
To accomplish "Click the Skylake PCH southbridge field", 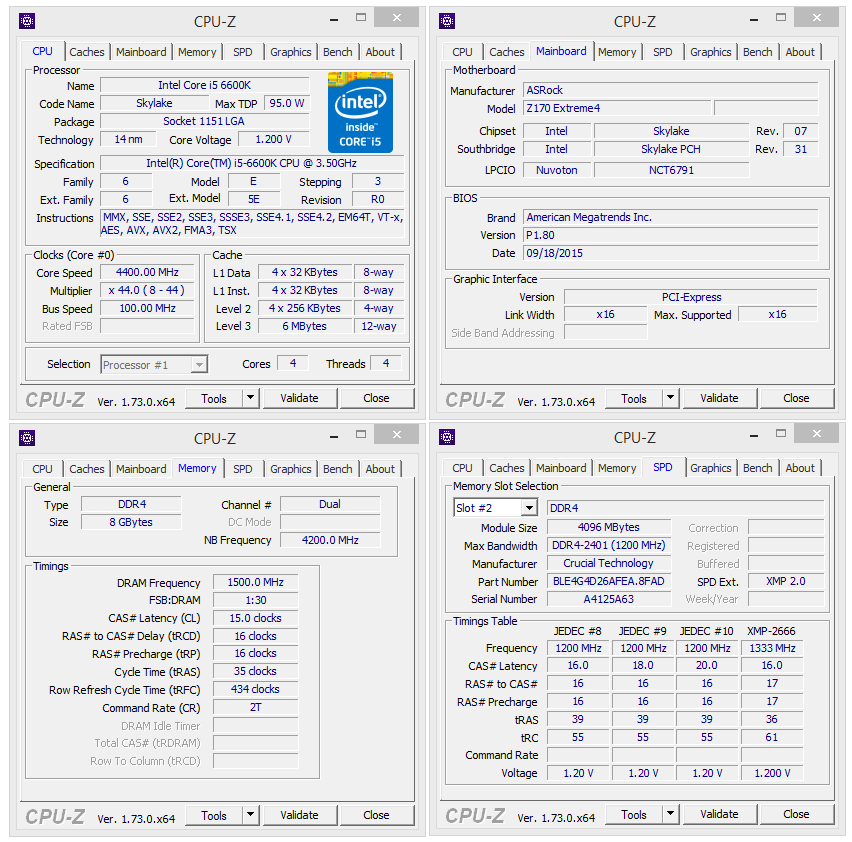I will click(x=671, y=149).
